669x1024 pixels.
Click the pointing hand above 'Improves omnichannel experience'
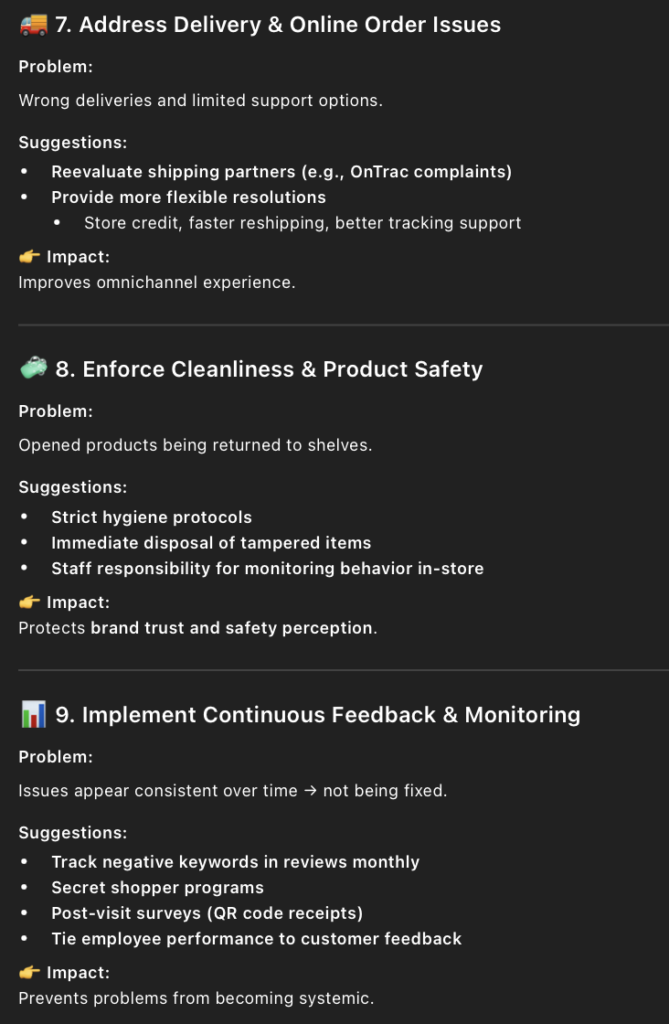(x=29, y=257)
